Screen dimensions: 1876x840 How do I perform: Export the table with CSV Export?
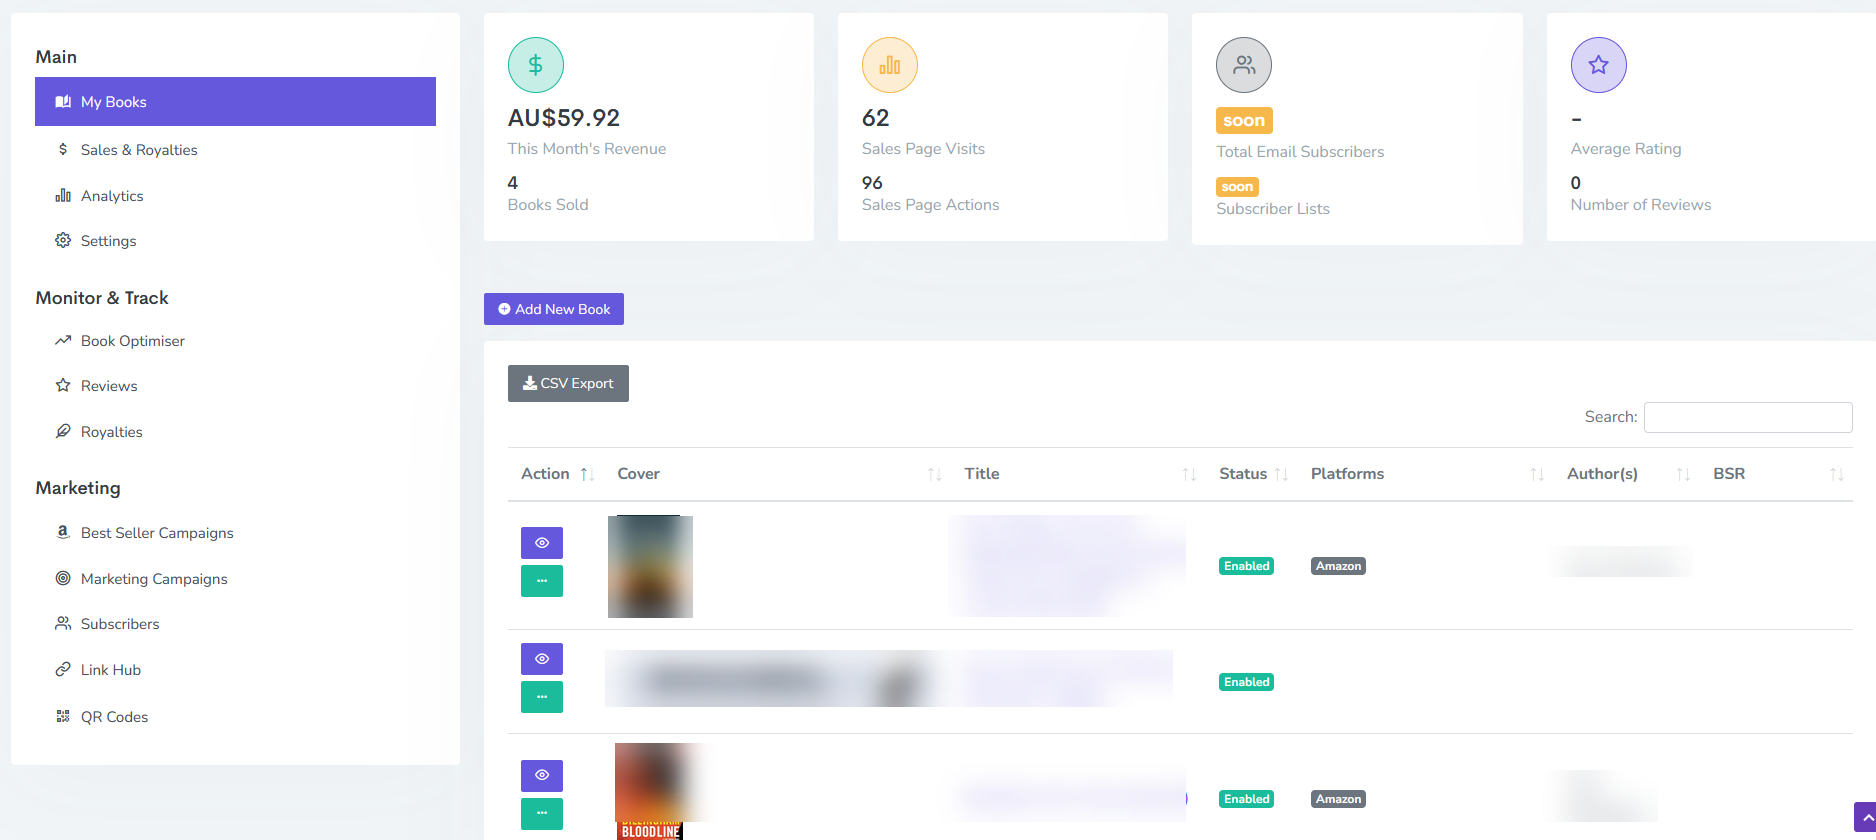568,383
